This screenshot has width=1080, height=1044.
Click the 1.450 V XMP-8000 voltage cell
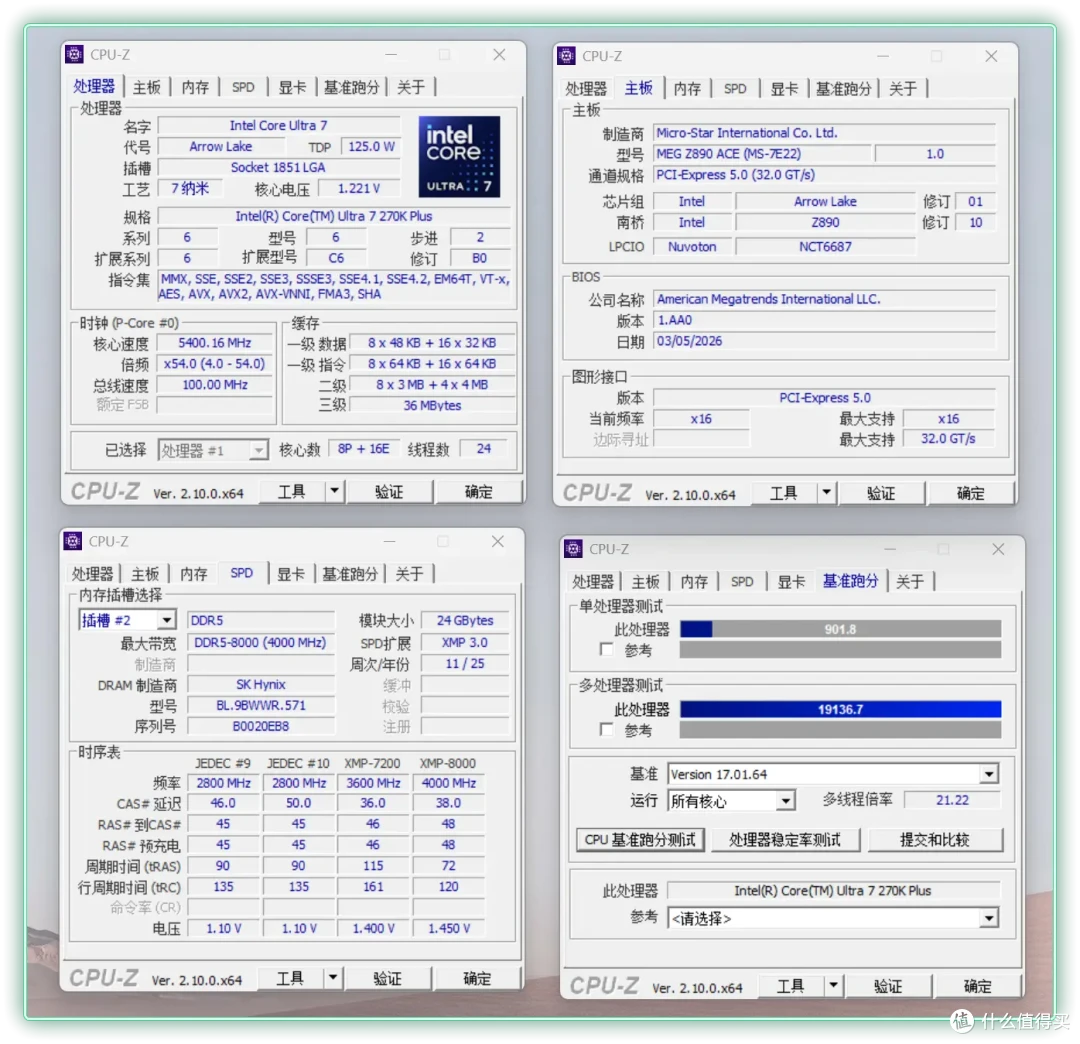[448, 928]
